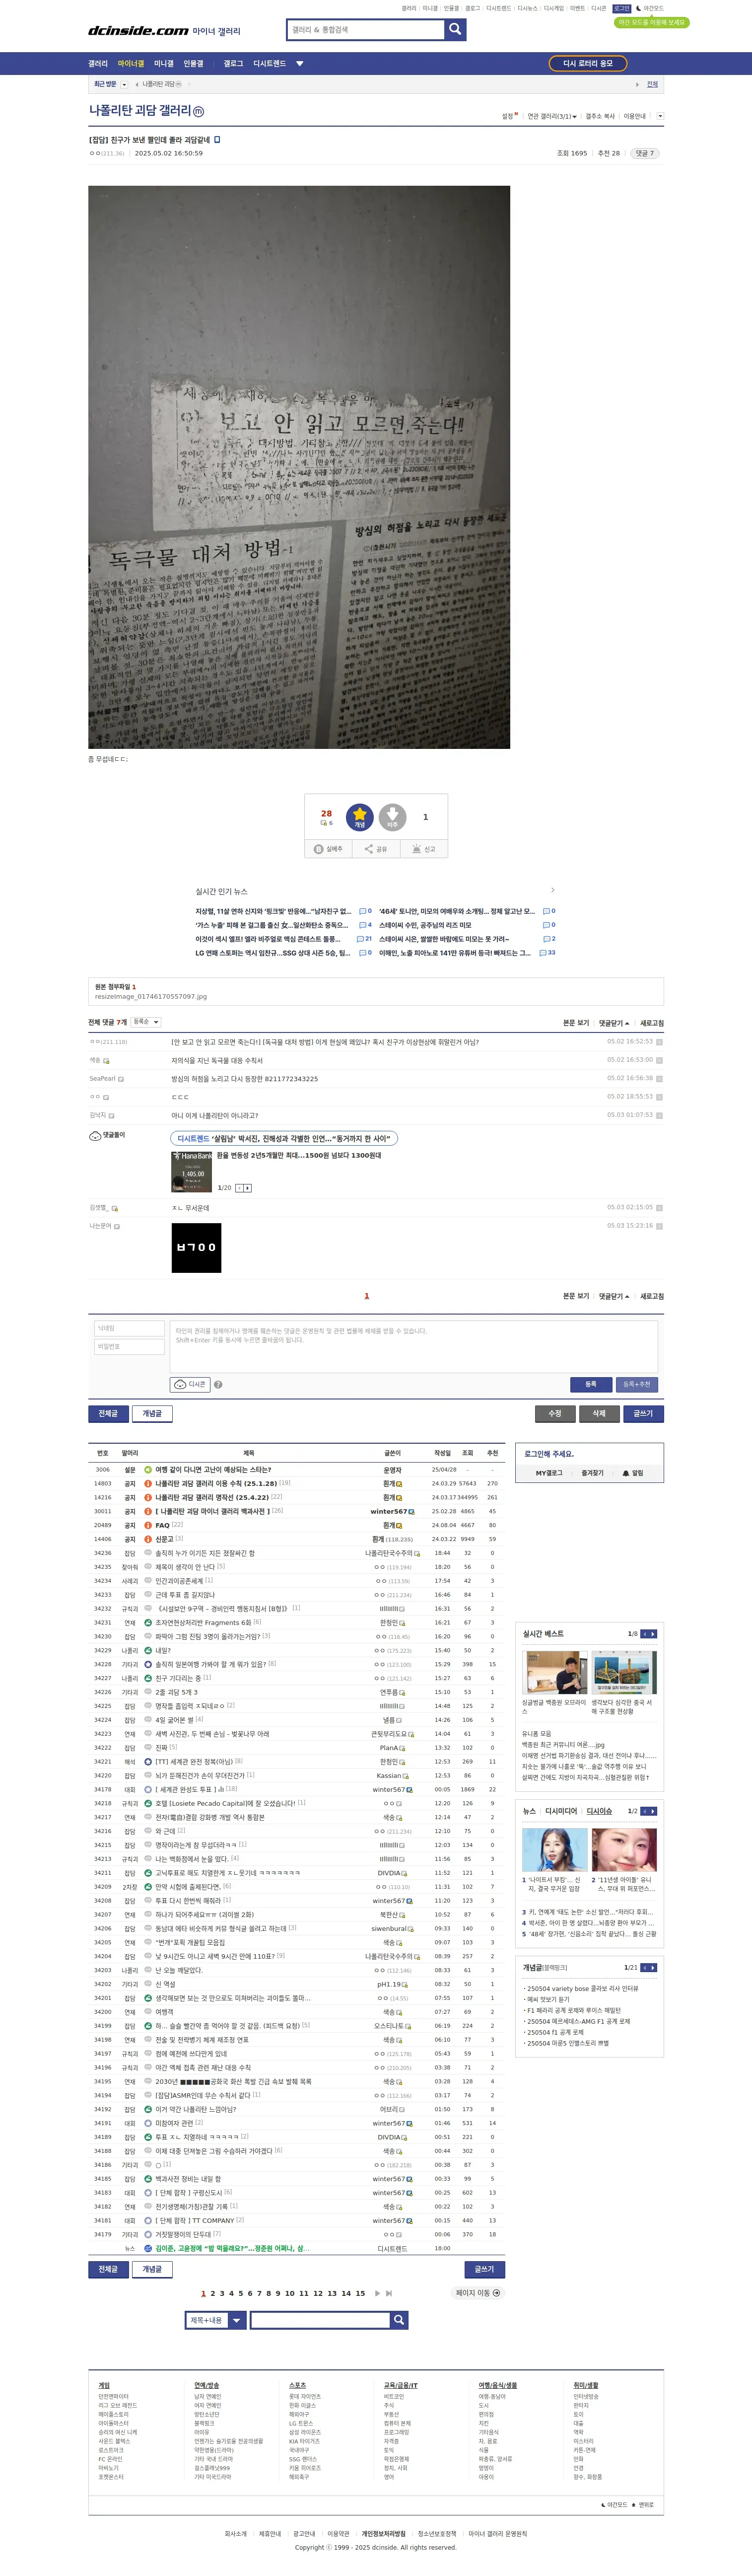This screenshot has height=2576, width=752.
Task: Click into the header gallery search field
Action: 365,30
